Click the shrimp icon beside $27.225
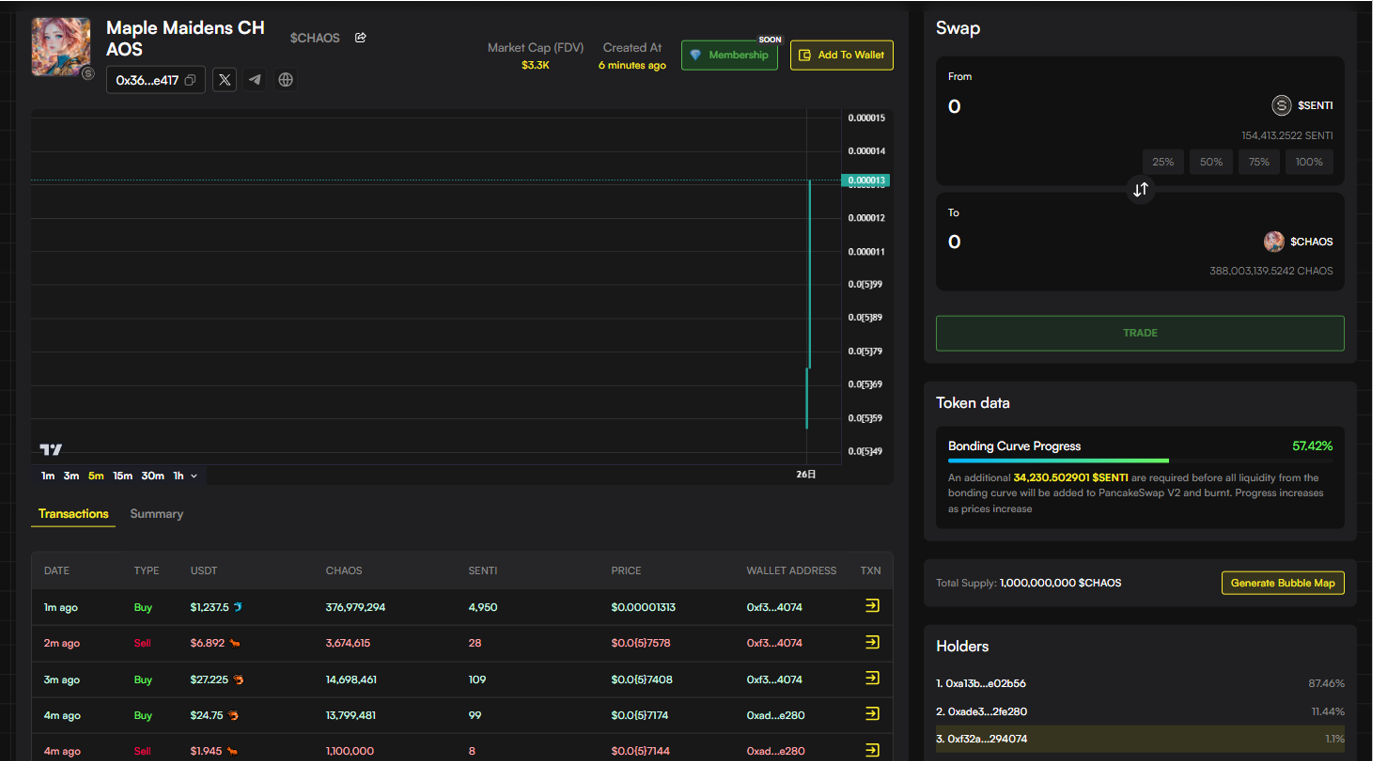Viewport: 1373px width, 761px height. (x=239, y=680)
